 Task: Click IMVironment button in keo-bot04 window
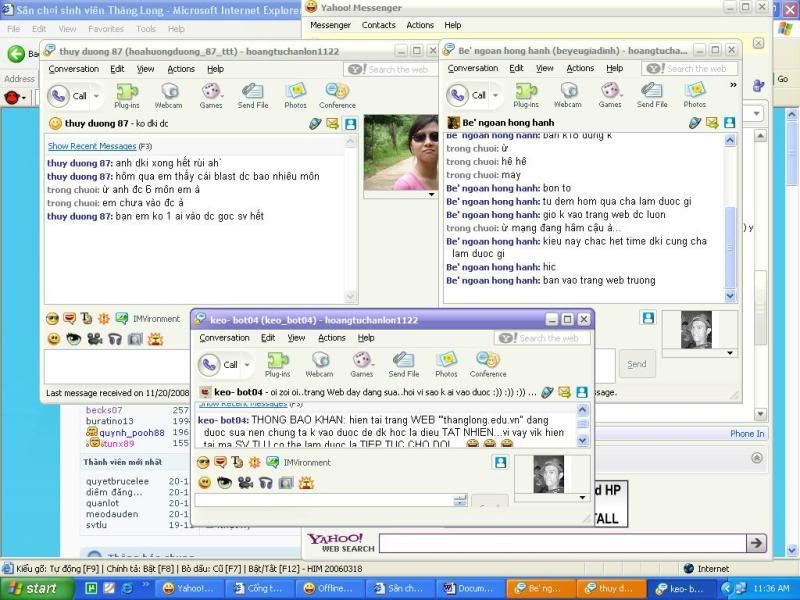click(299, 463)
